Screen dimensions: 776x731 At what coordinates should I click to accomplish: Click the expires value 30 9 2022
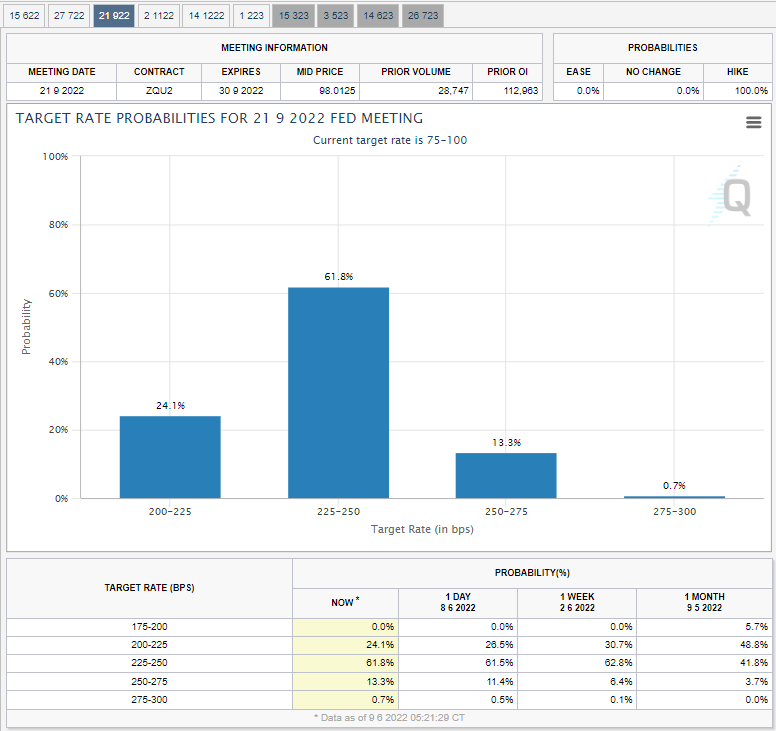click(x=241, y=91)
